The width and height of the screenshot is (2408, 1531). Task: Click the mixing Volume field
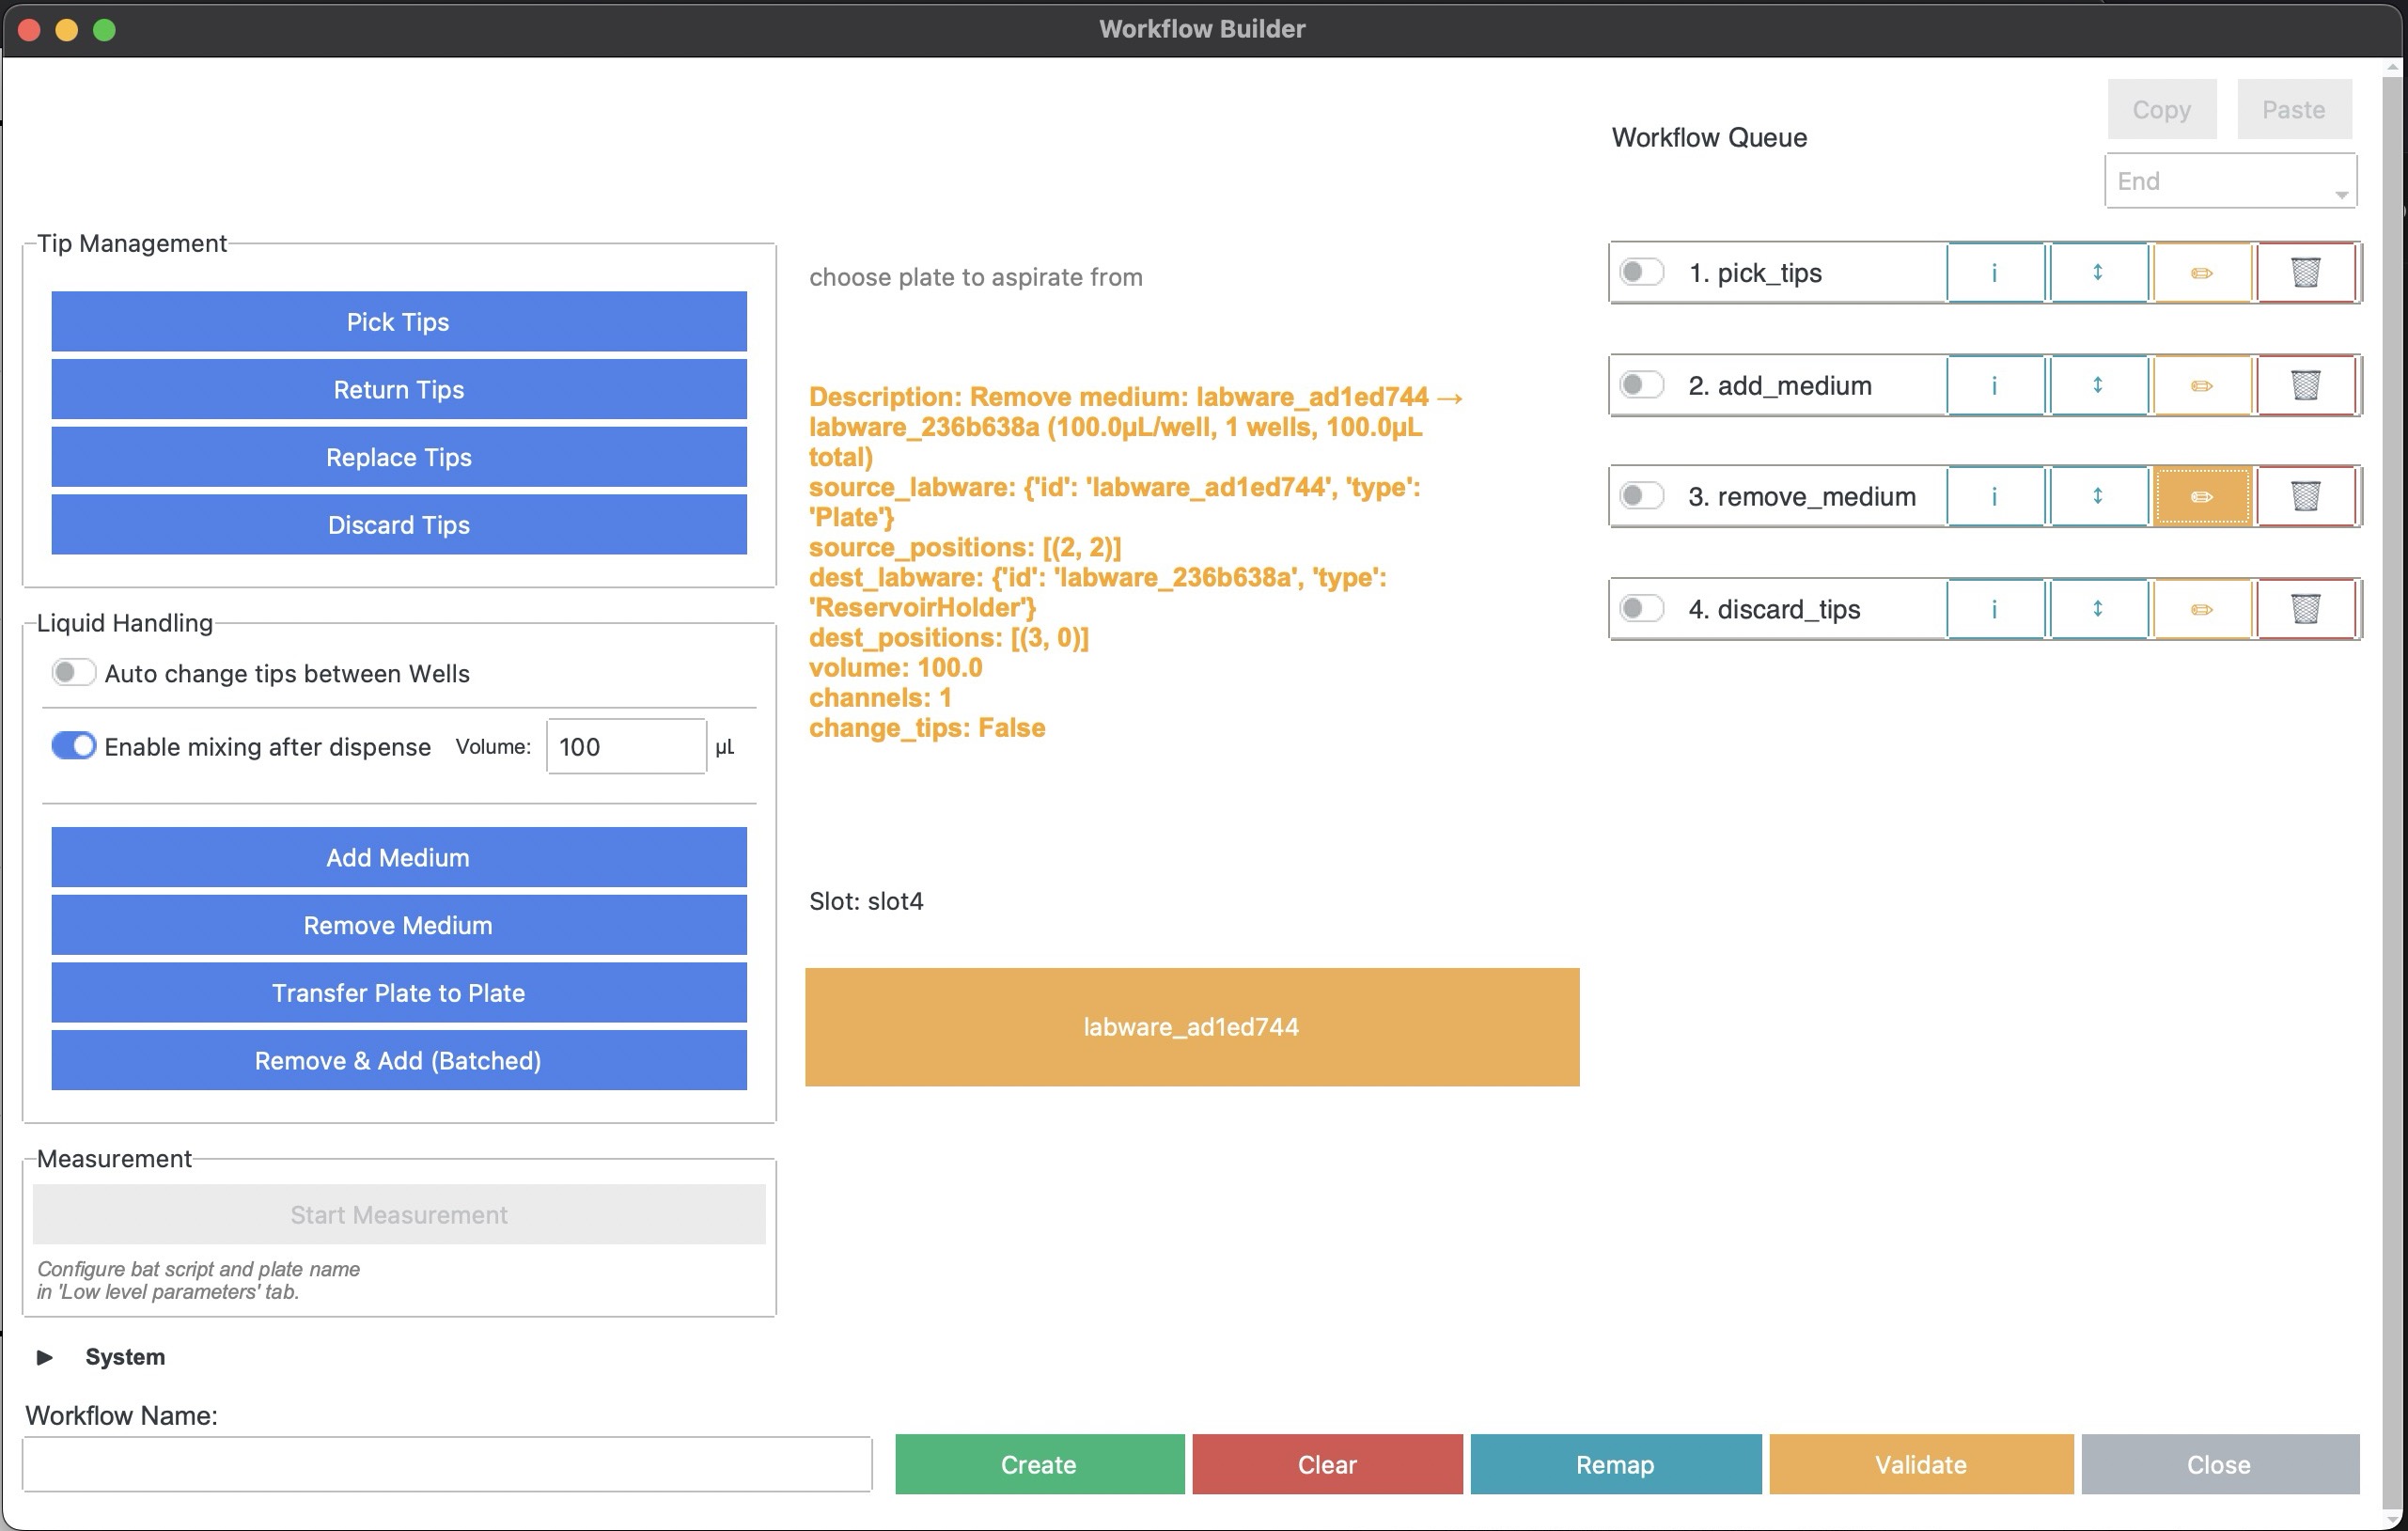pyautogui.click(x=625, y=747)
